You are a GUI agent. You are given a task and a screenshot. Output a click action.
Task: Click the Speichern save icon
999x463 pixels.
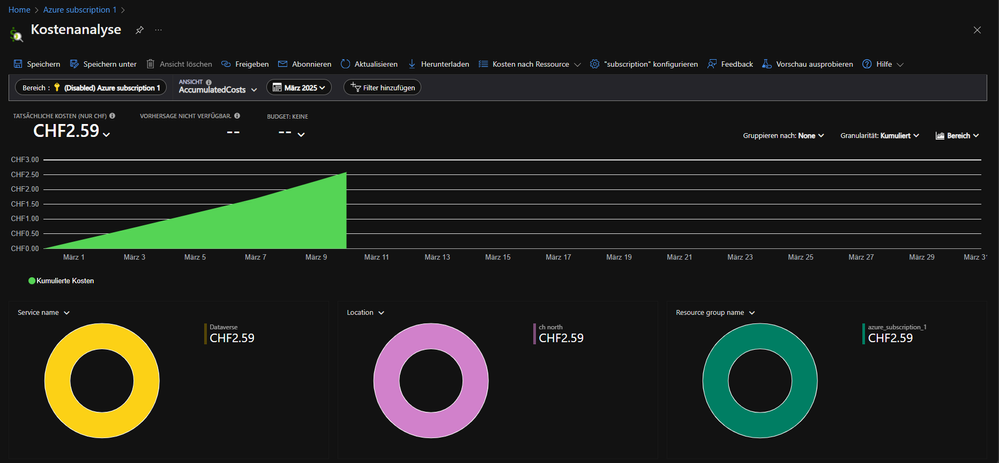(x=18, y=64)
